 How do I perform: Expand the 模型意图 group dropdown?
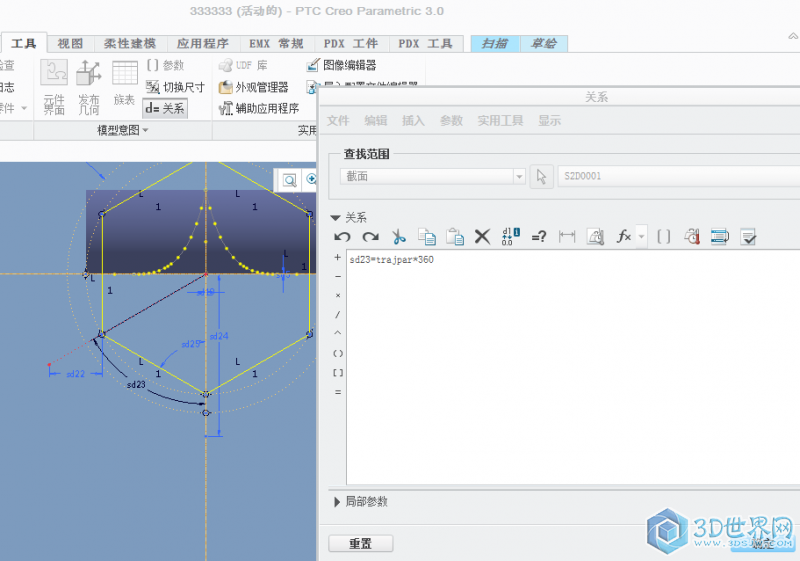tap(123, 131)
